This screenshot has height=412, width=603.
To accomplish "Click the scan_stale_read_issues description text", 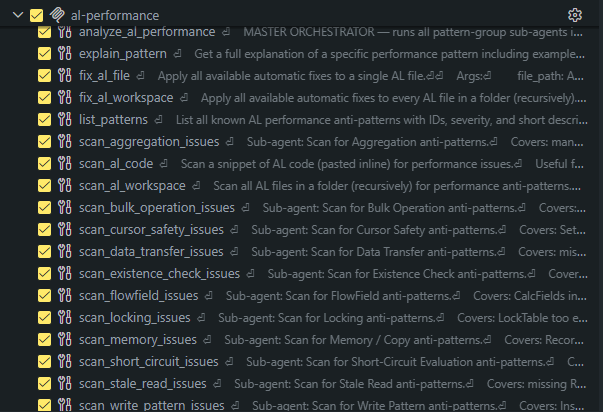I will click(x=410, y=384).
